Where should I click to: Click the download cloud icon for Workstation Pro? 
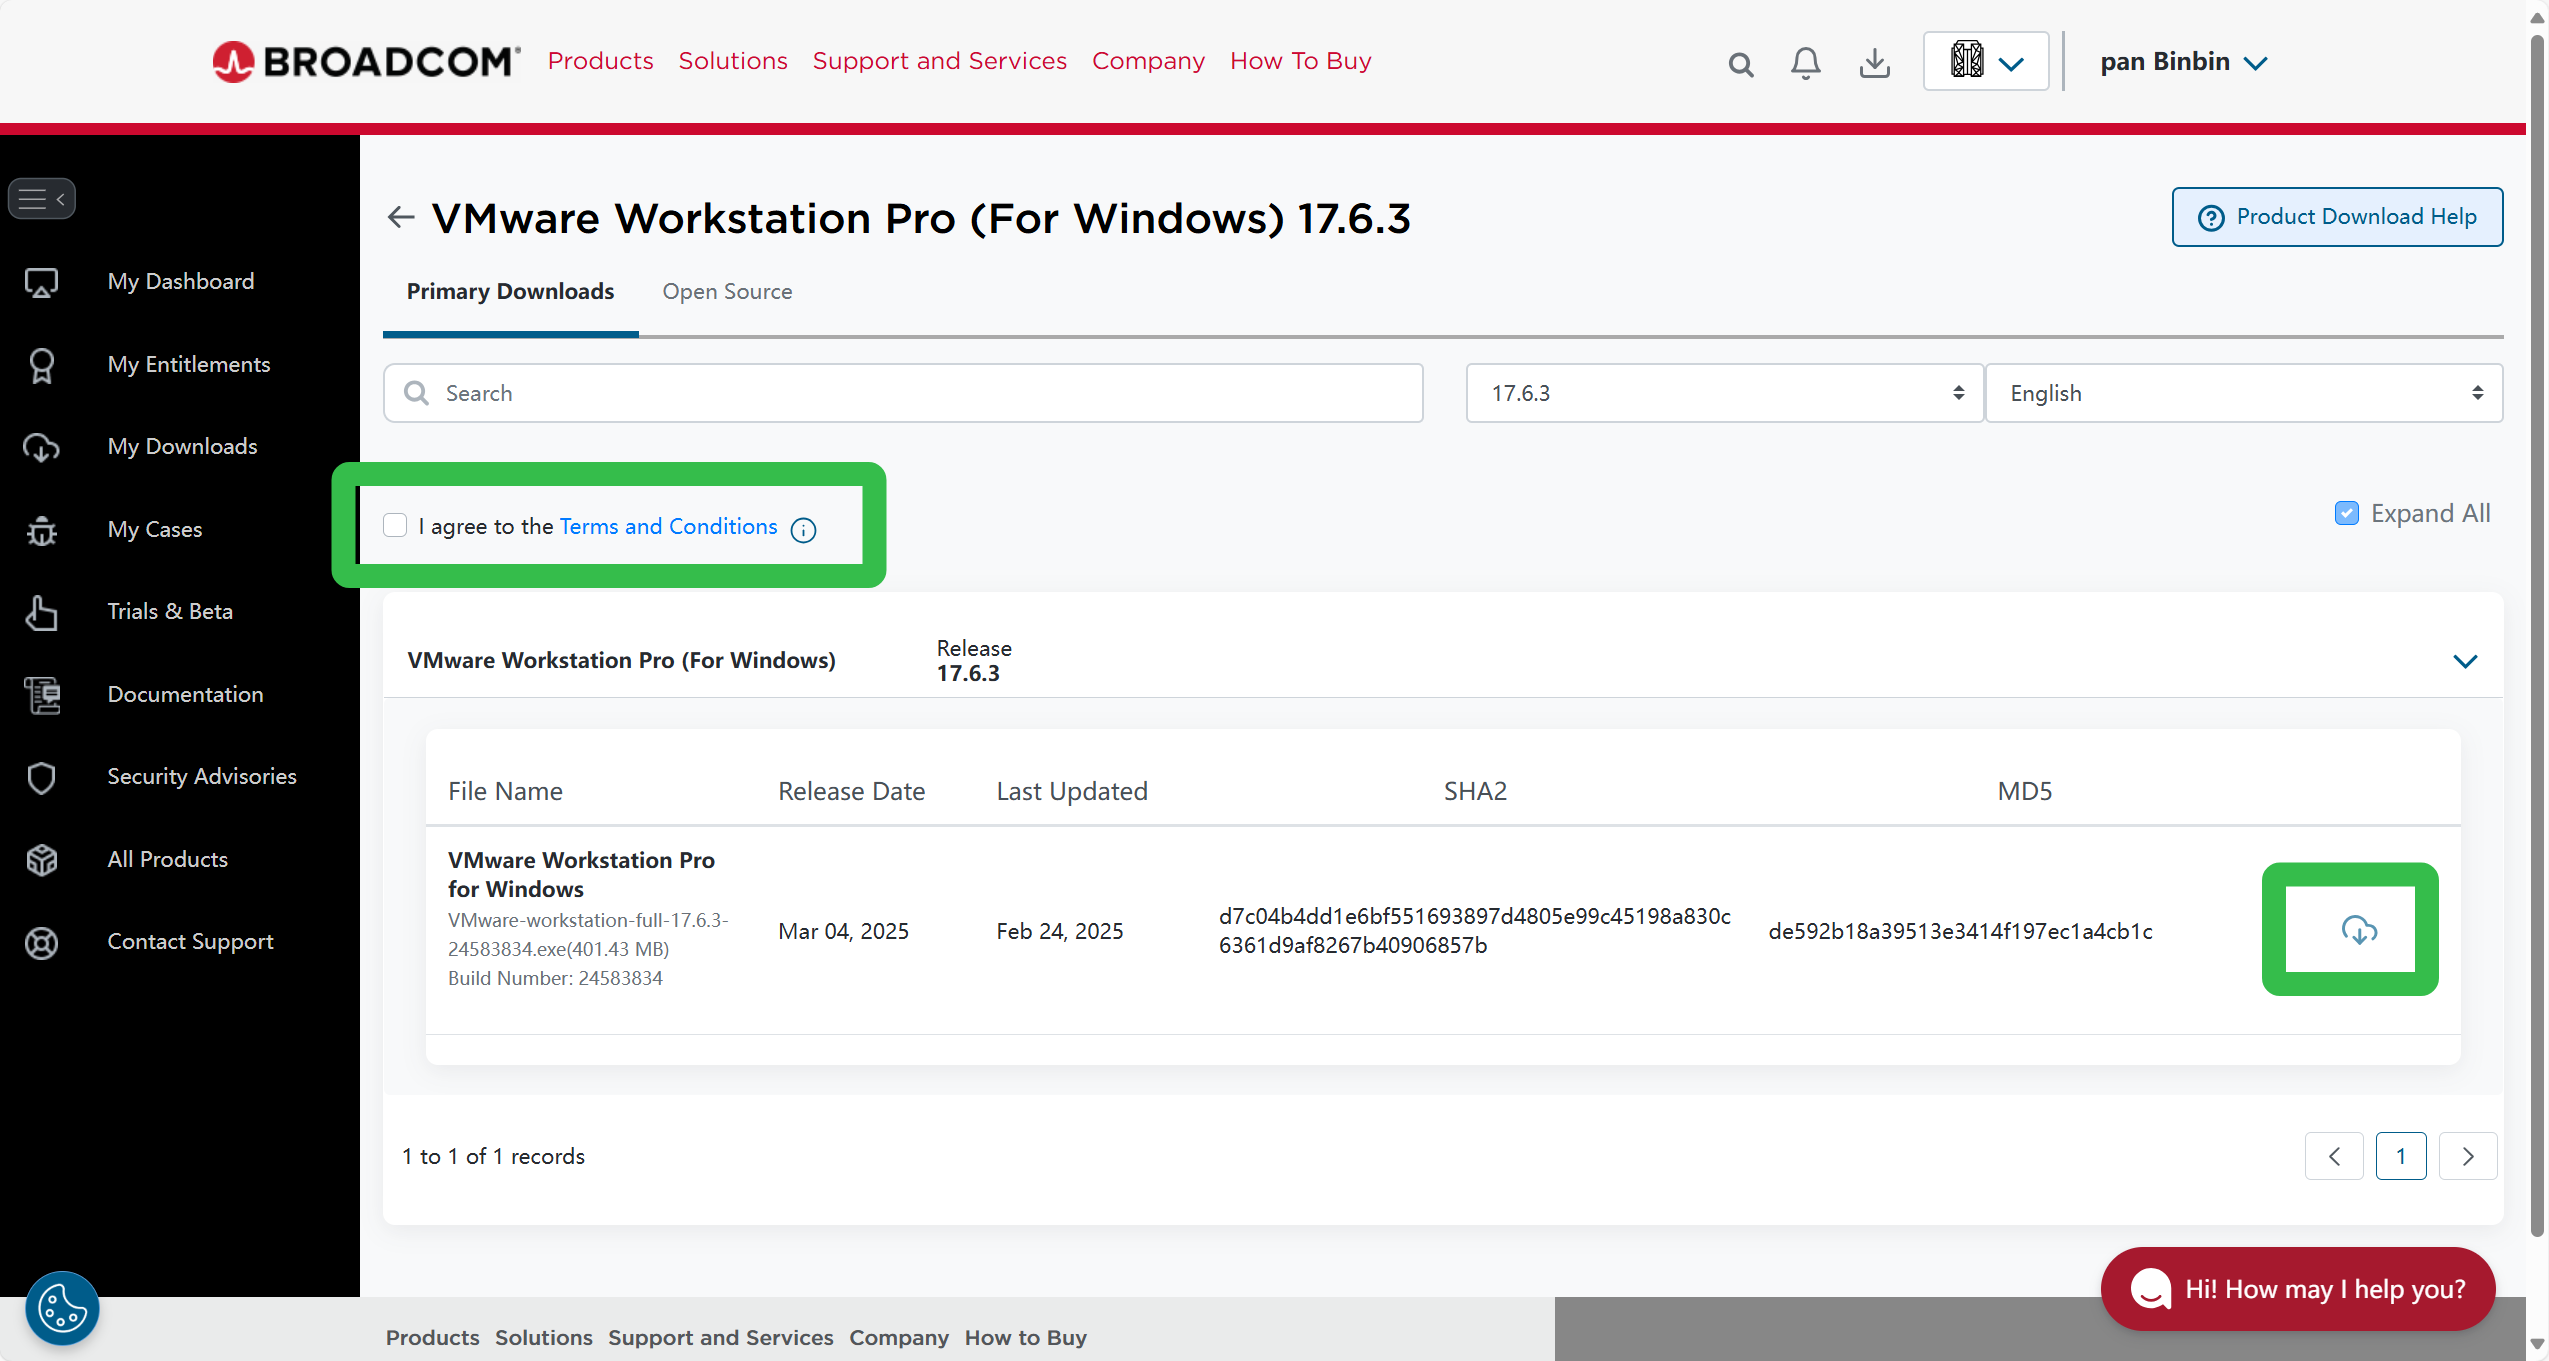tap(2358, 930)
